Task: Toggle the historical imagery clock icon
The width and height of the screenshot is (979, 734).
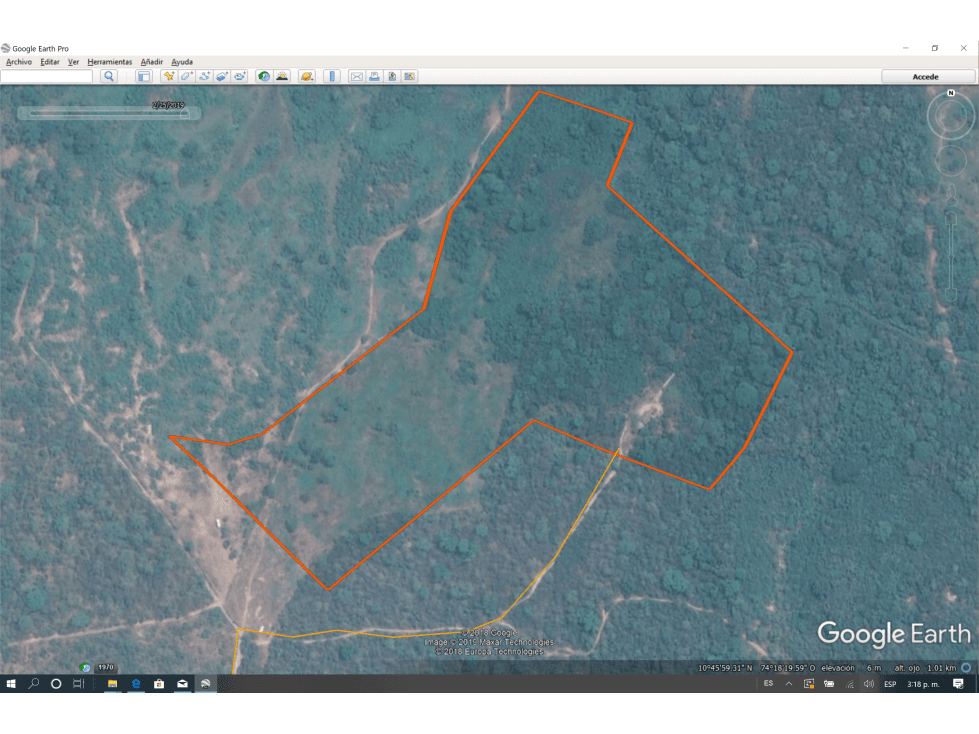Action: click(264, 76)
